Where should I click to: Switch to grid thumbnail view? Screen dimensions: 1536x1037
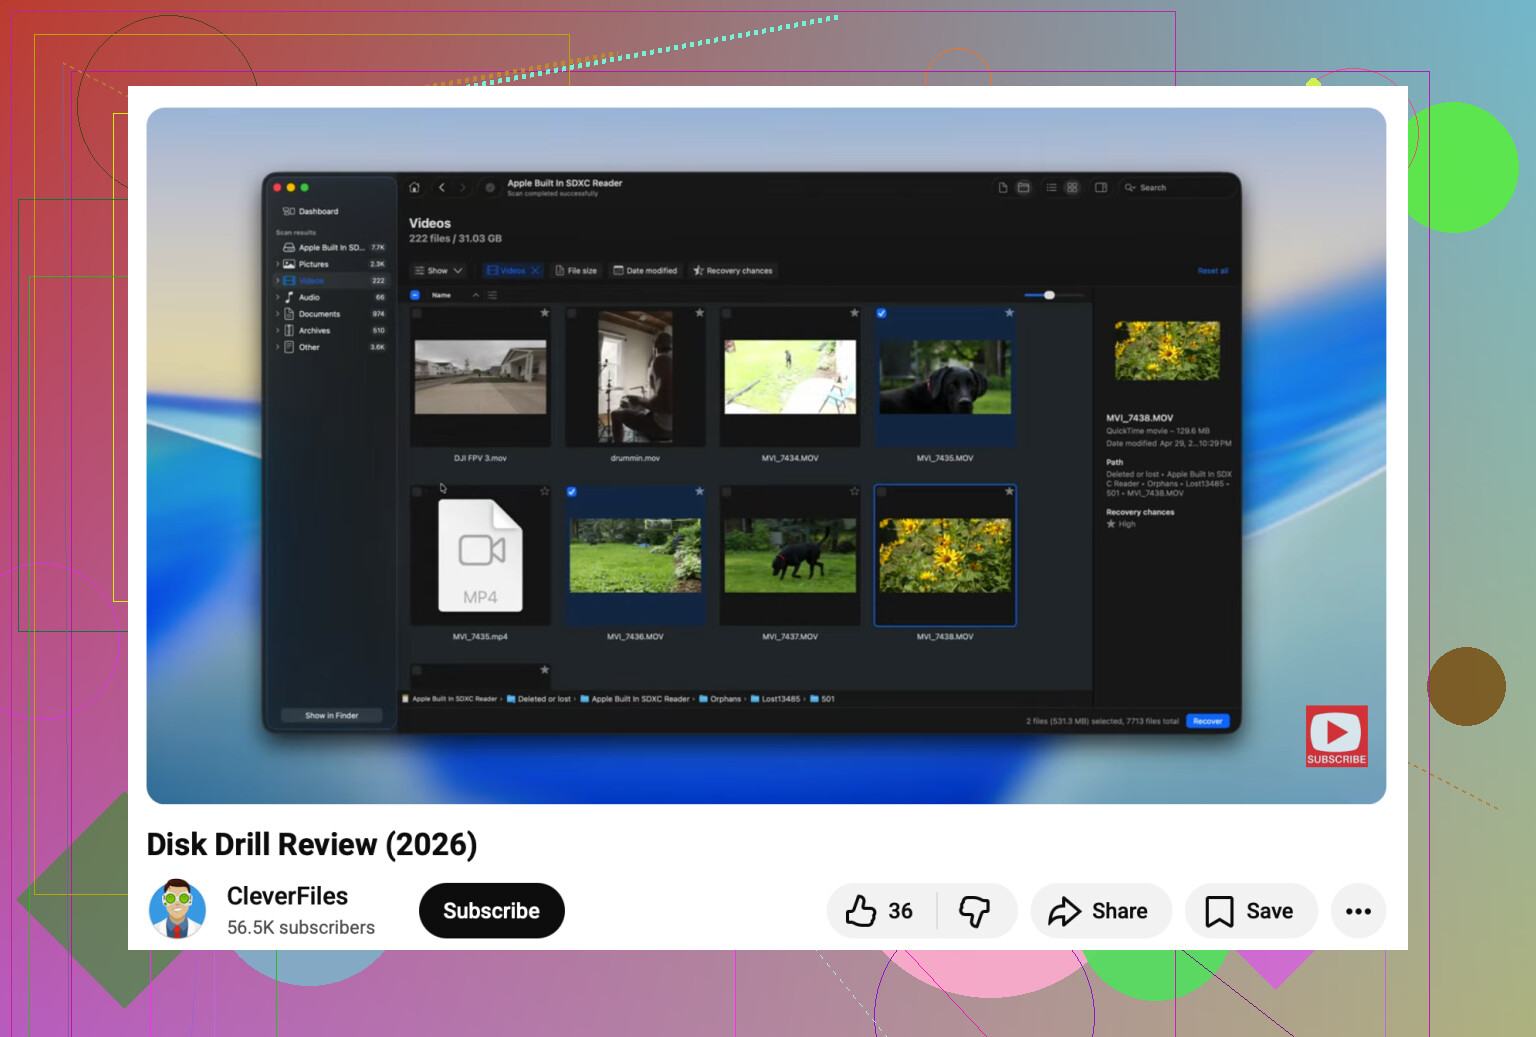1072,187
